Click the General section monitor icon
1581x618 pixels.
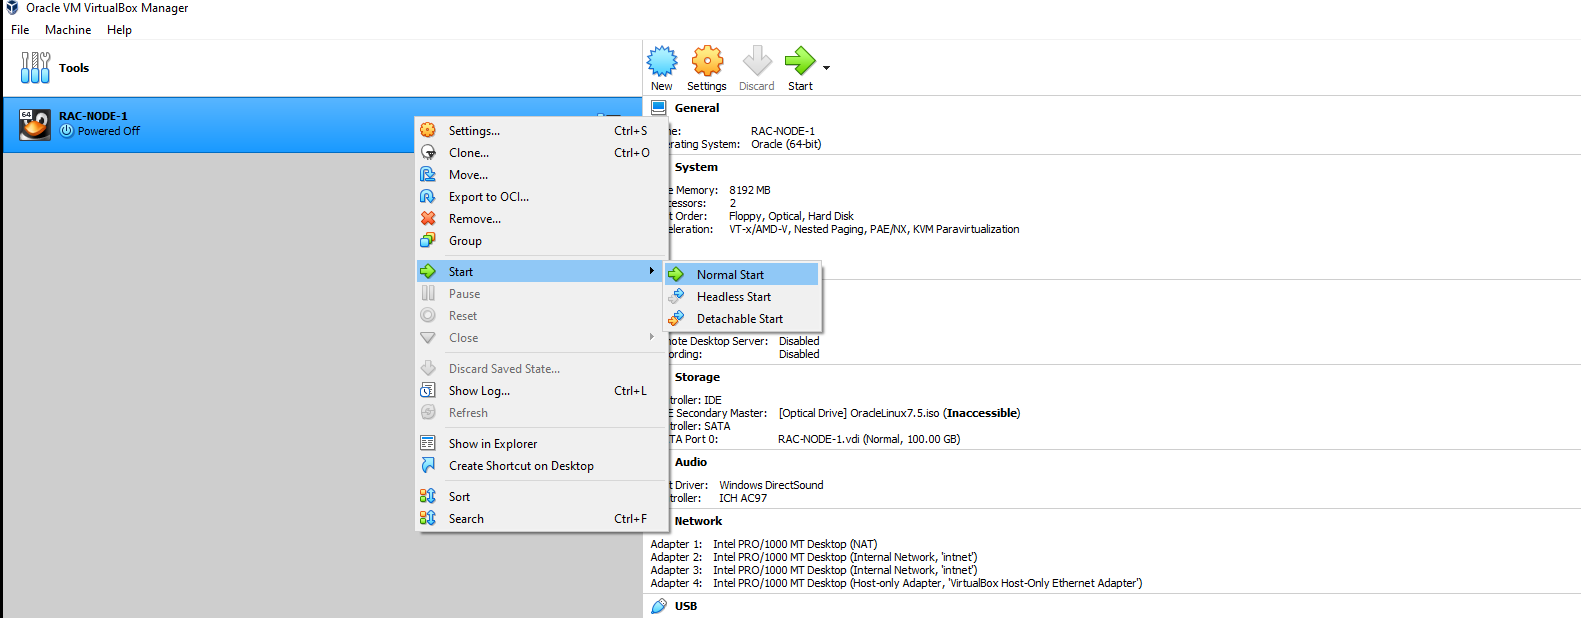point(659,107)
